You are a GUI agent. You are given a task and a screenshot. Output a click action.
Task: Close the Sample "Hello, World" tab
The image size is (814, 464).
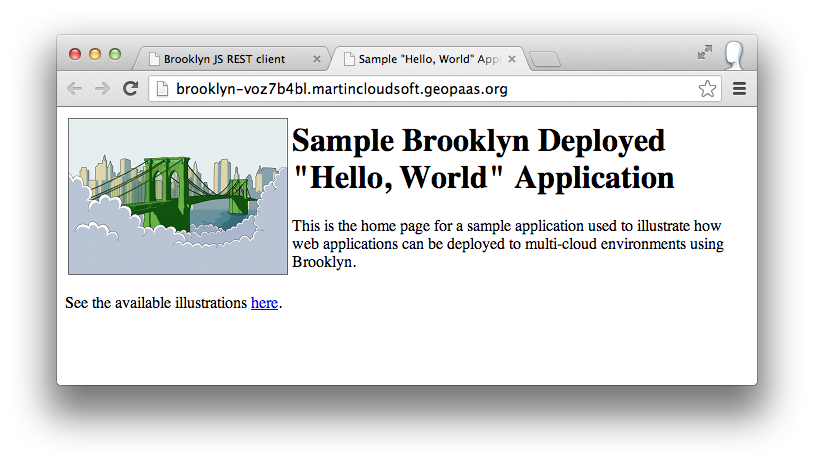[512, 59]
